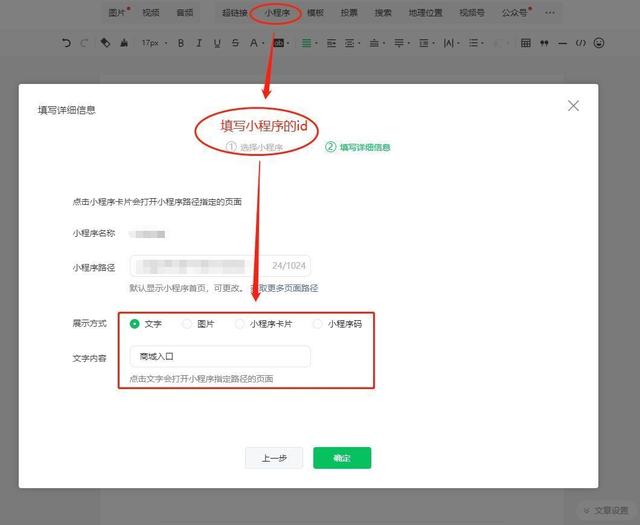Open the font color A dropdown
This screenshot has height=525, width=640.
click(x=257, y=43)
